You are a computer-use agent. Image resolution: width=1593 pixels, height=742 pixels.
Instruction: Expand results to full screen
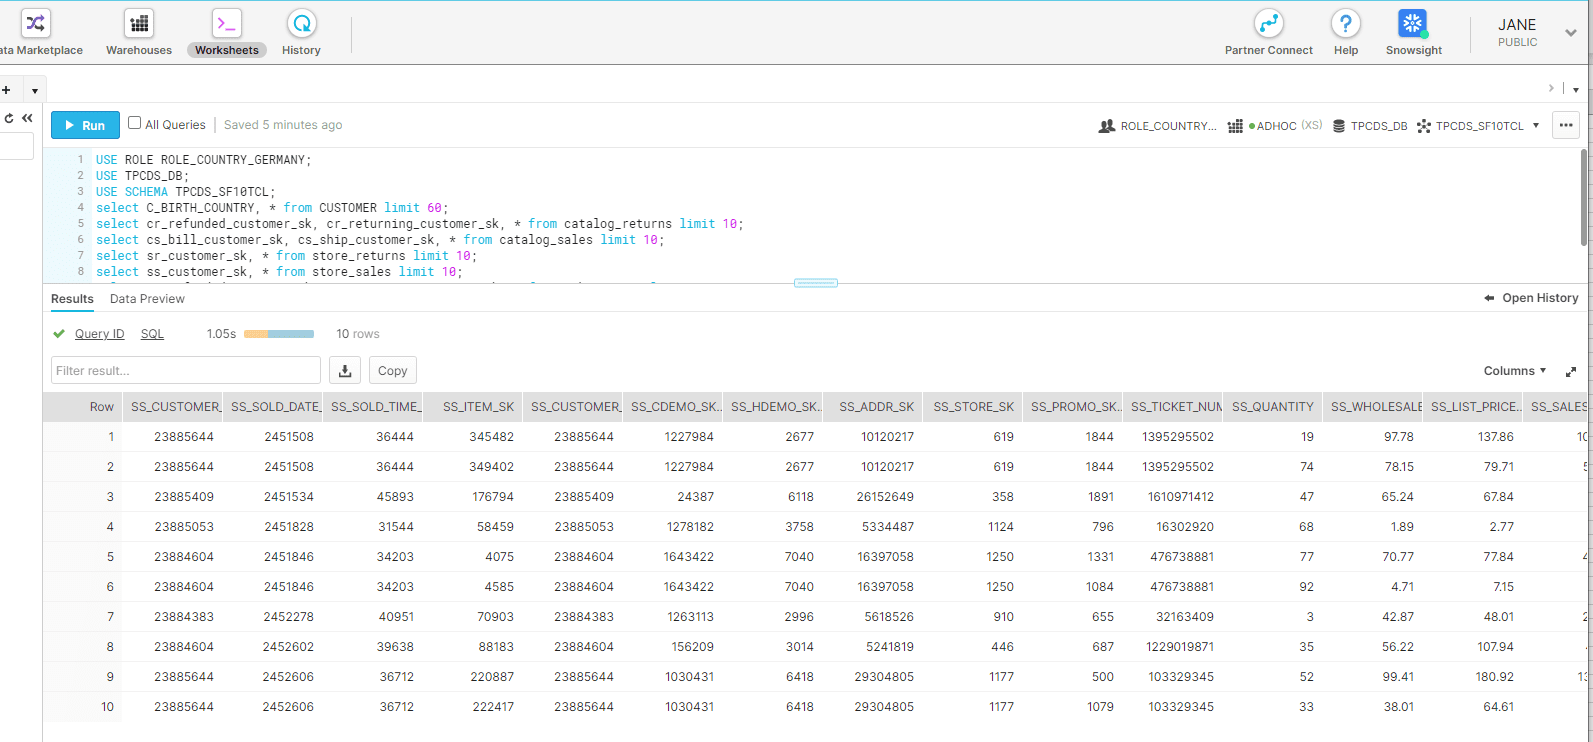(1571, 371)
